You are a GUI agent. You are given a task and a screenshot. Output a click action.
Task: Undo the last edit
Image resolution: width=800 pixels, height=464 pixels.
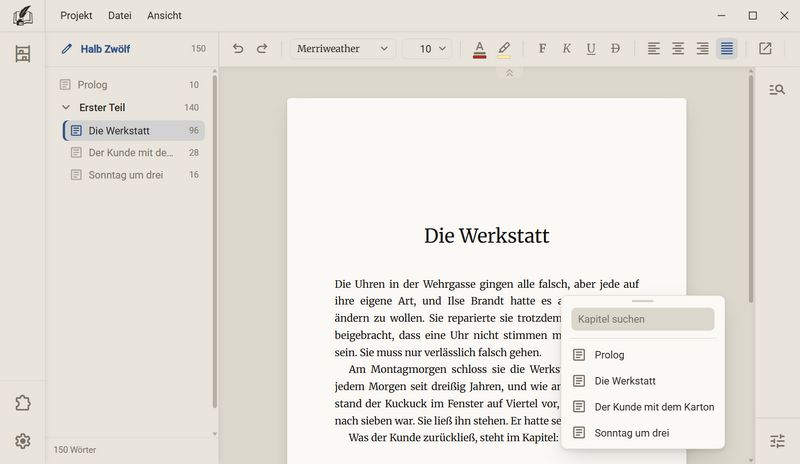238,48
